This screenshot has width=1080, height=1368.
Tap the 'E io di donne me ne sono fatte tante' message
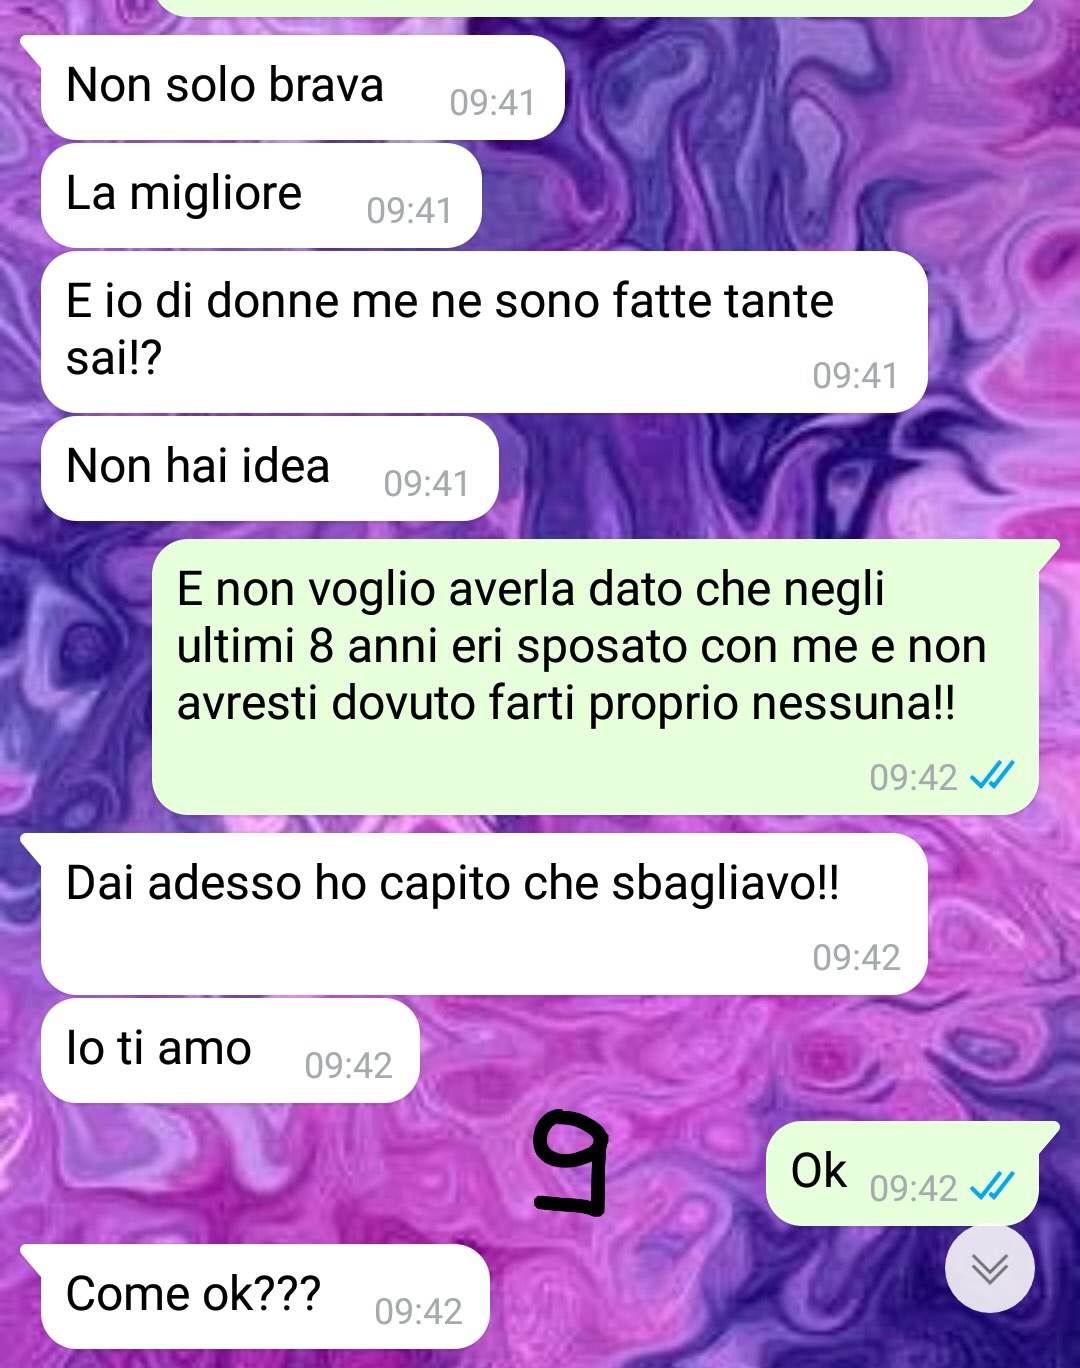coord(484,332)
